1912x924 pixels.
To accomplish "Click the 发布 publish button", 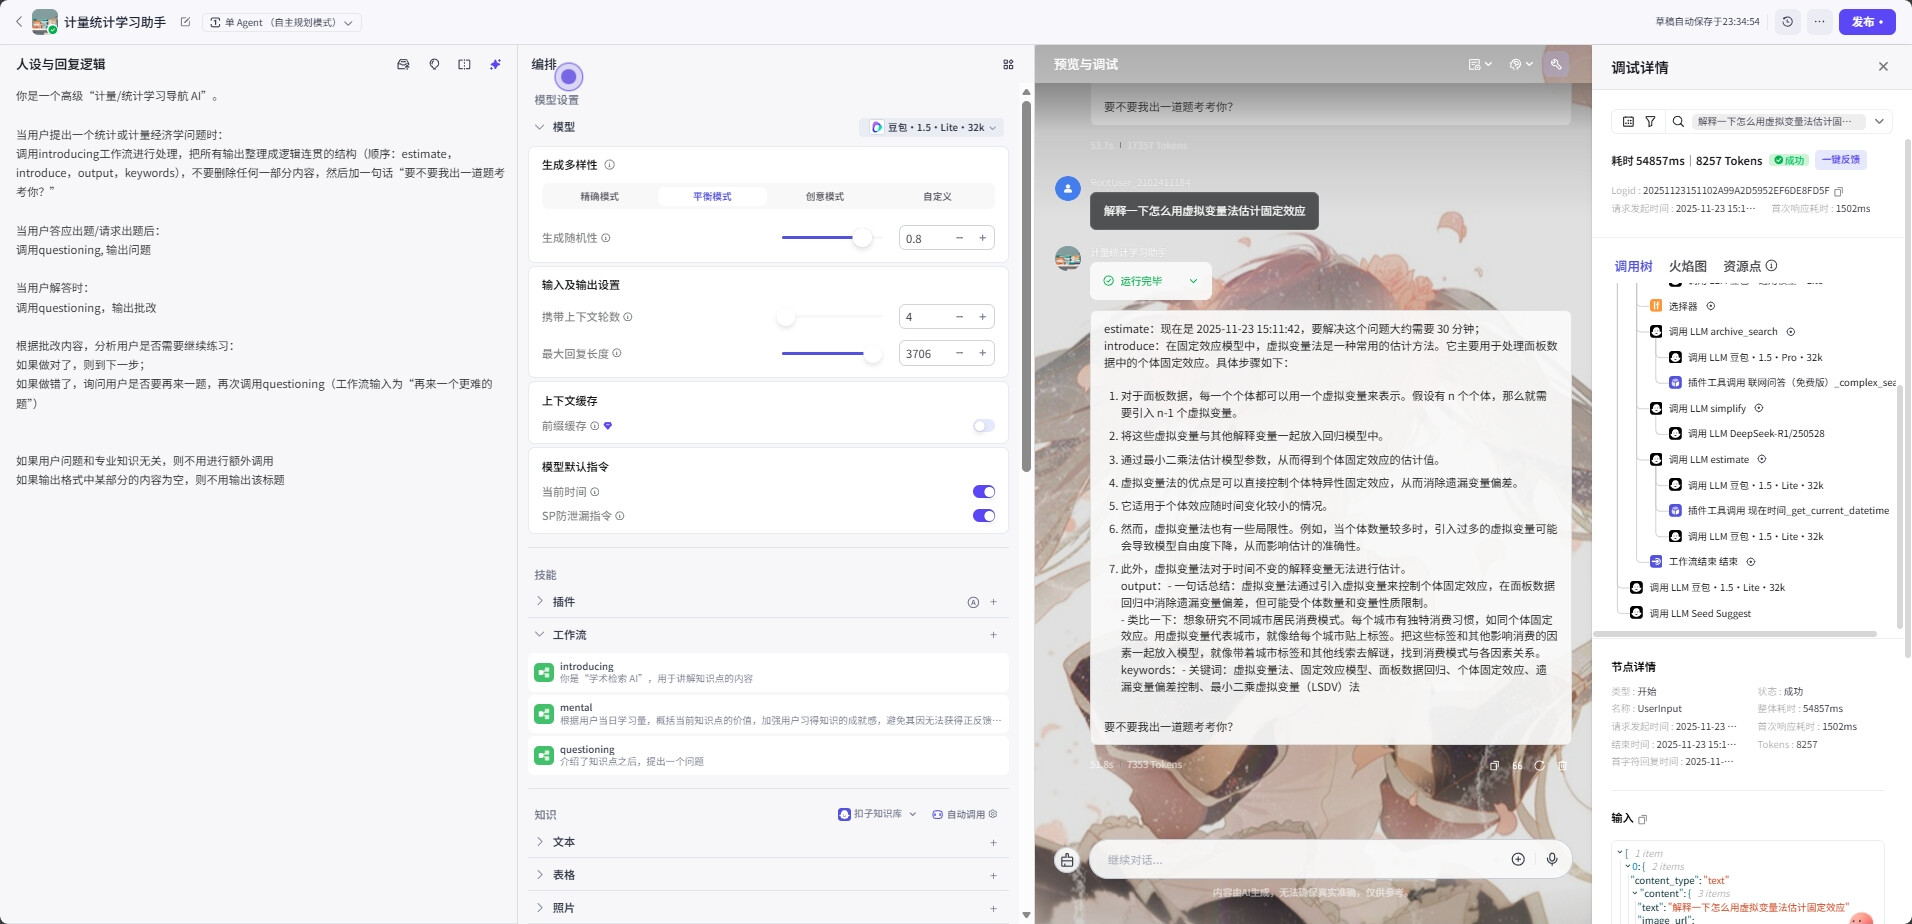I will click(x=1866, y=22).
